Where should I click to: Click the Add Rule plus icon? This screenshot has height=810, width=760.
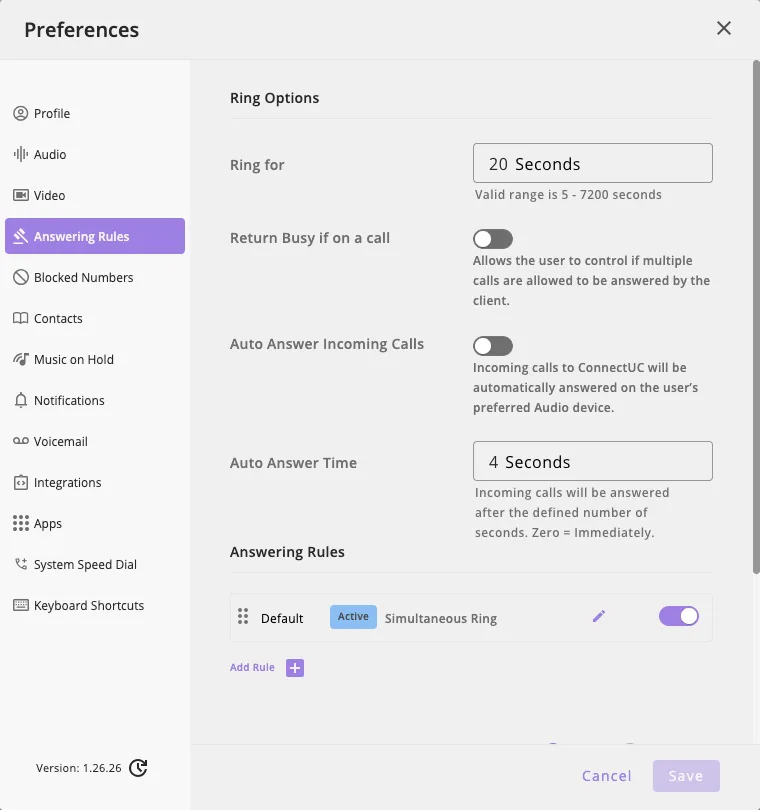[295, 667]
